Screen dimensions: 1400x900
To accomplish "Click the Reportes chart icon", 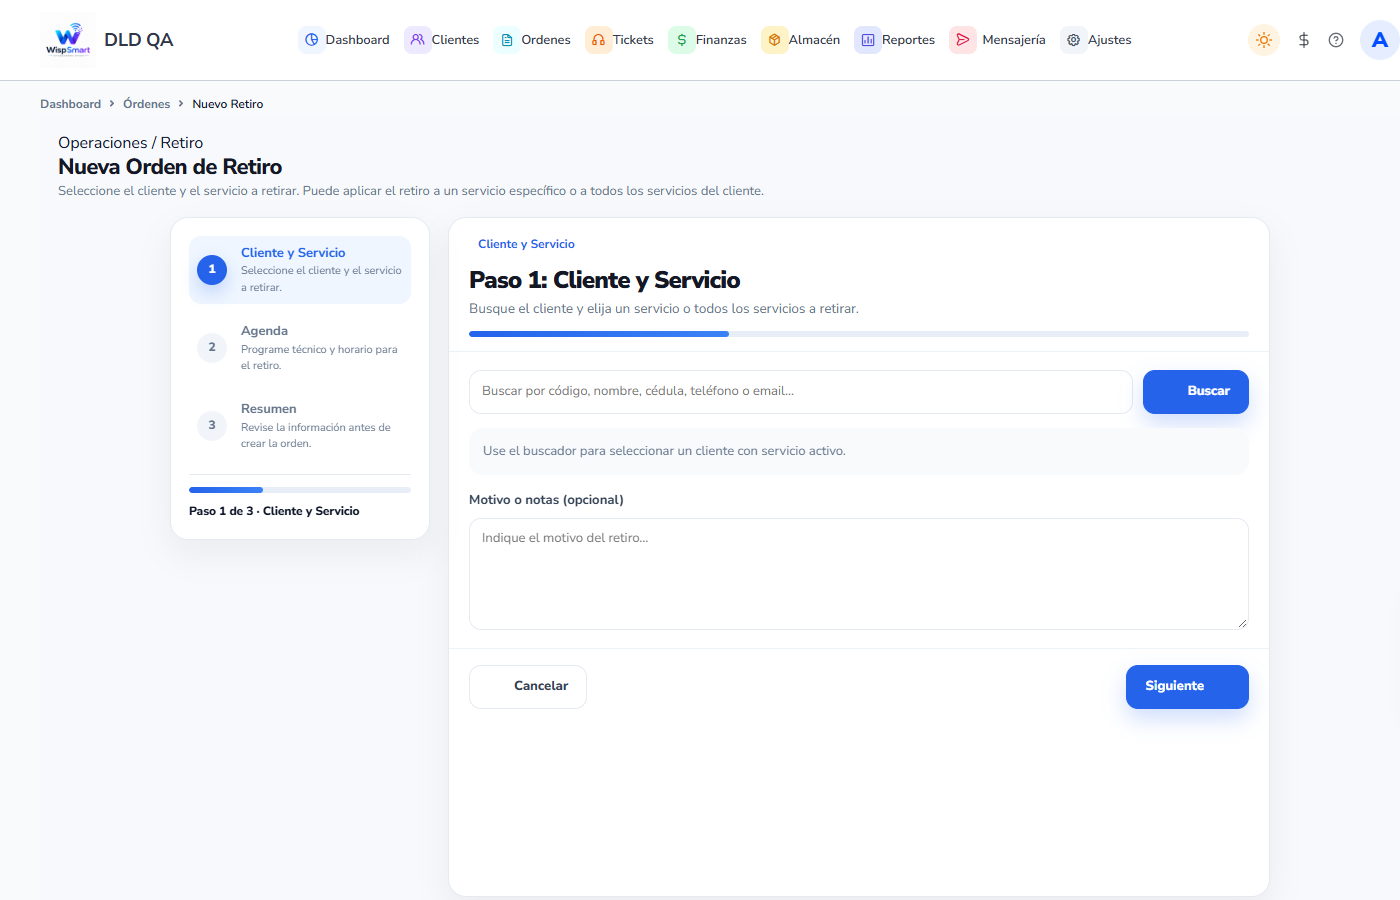I will tap(868, 40).
